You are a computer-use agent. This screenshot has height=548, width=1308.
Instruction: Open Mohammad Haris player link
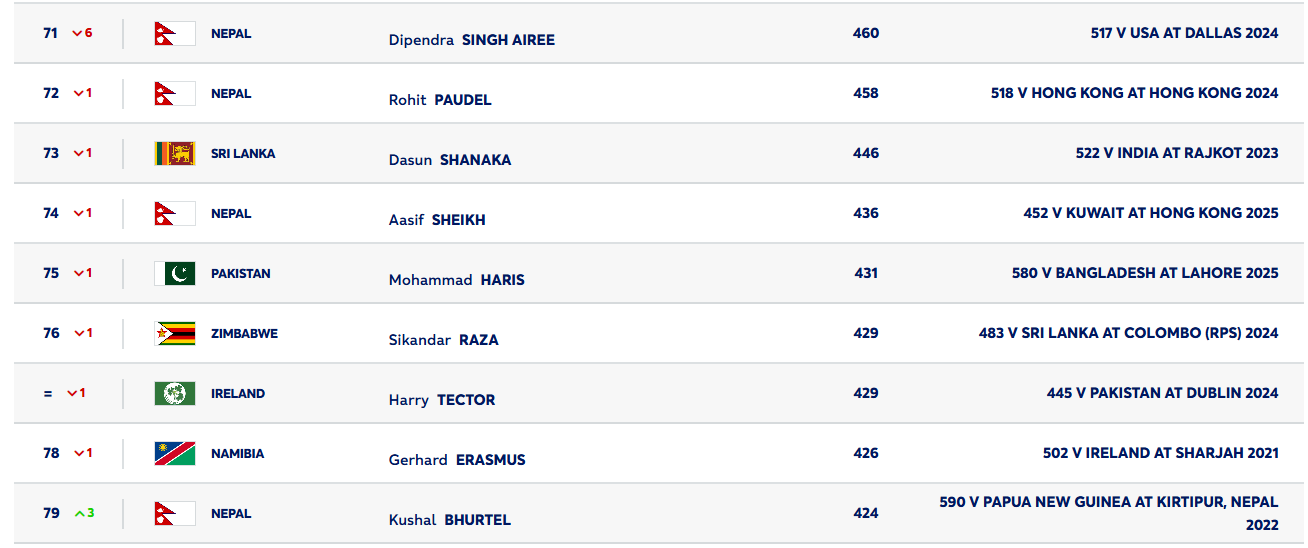tap(456, 280)
